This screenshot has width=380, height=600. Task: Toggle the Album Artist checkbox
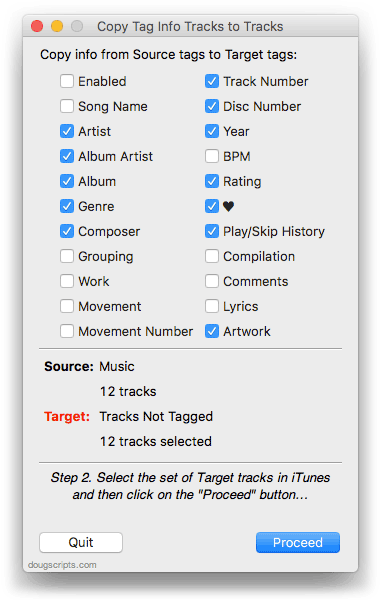point(67,156)
